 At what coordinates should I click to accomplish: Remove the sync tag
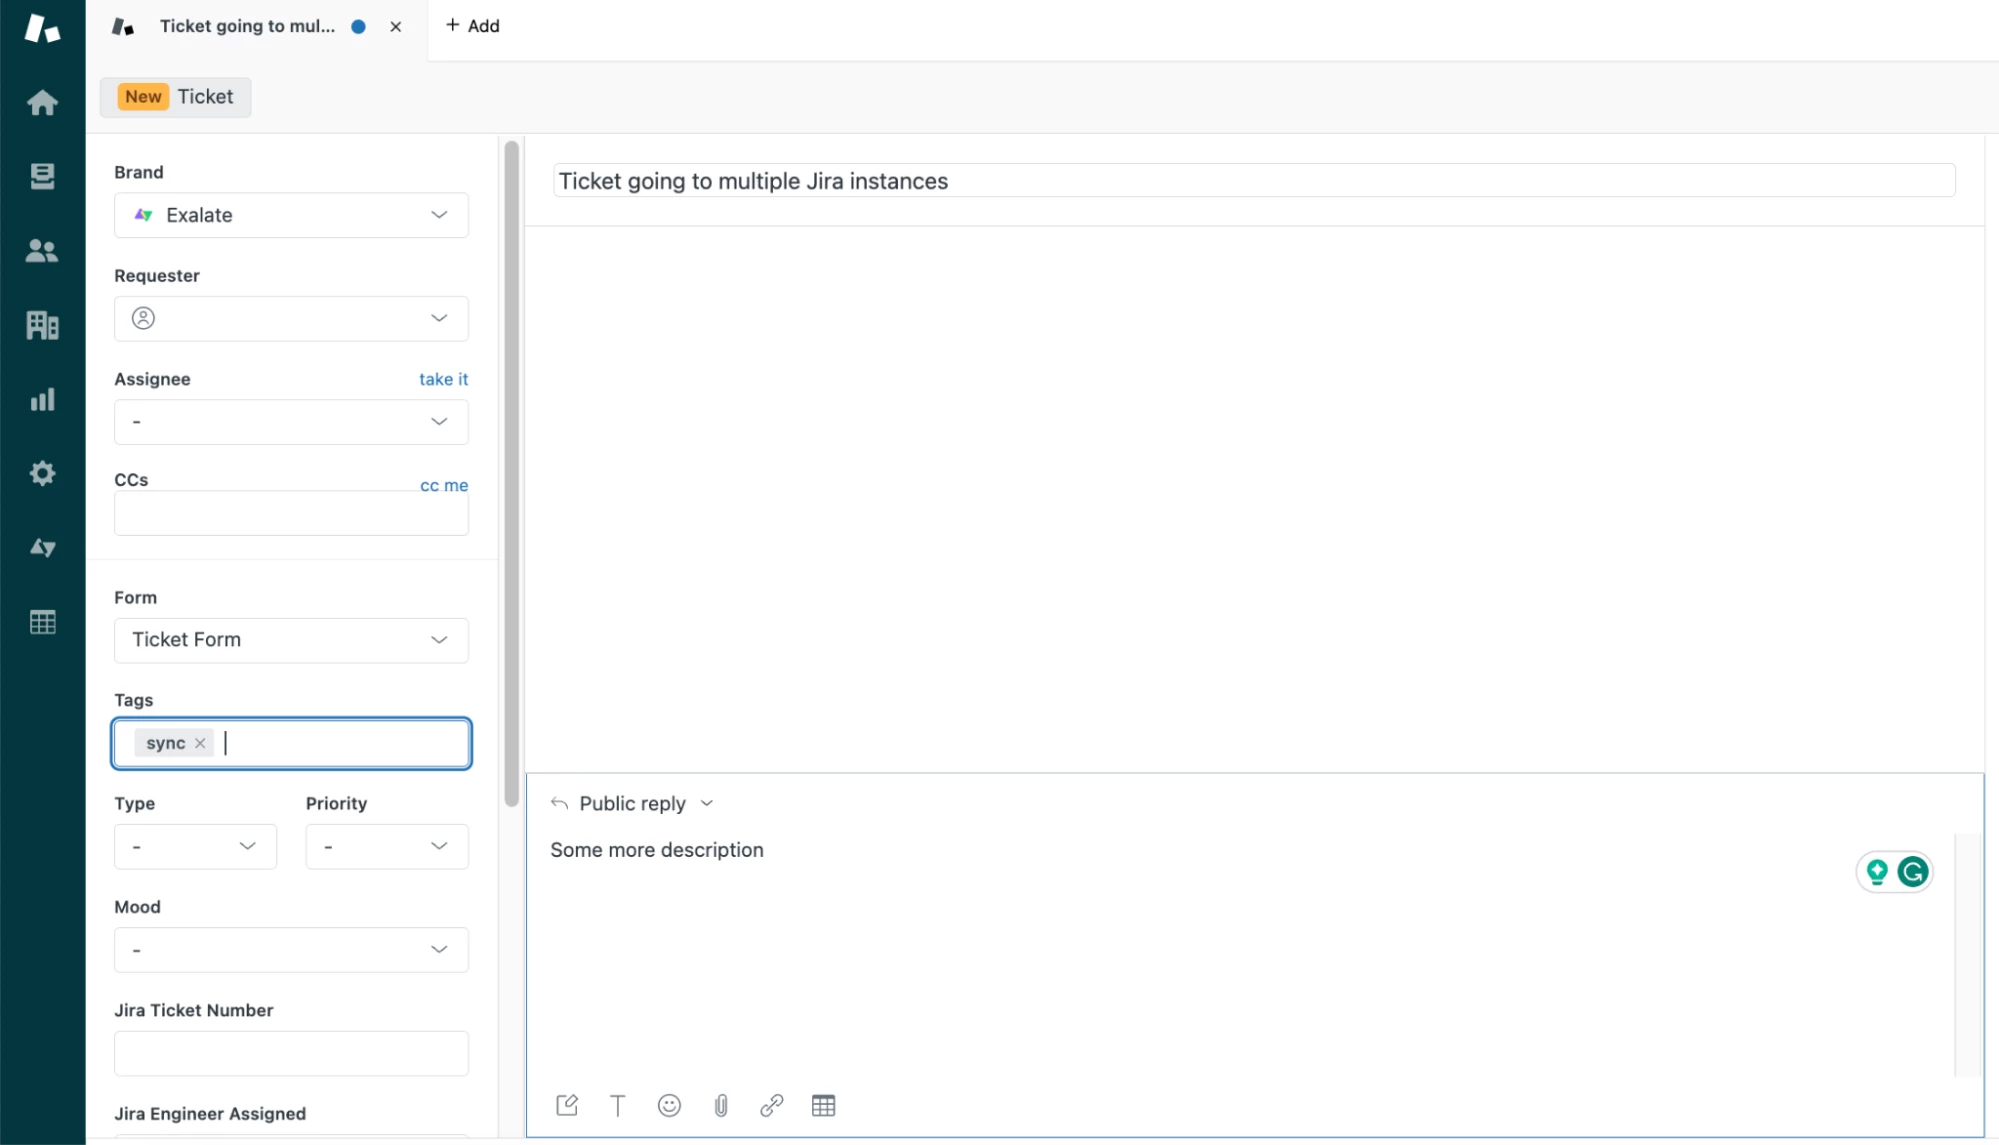[200, 743]
